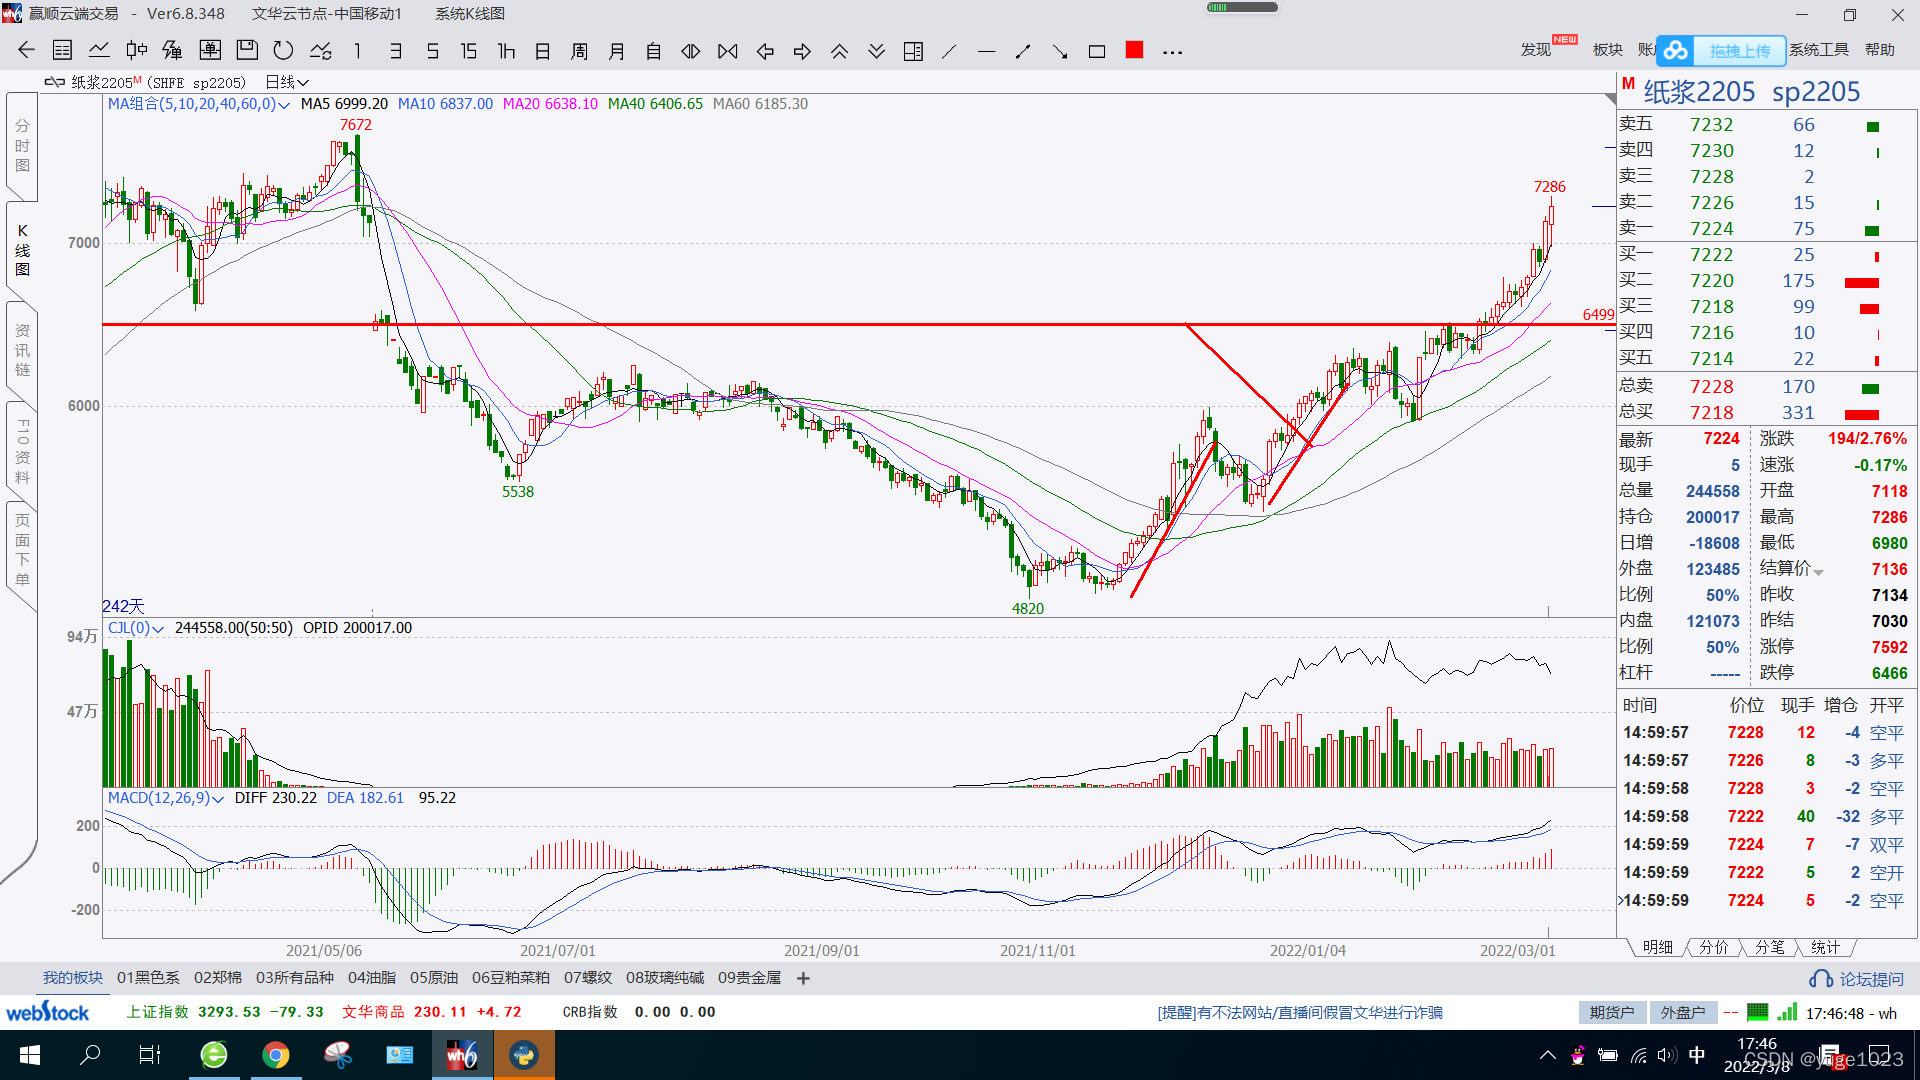Open taskbar search magnifier
Image resolution: width=1920 pixels, height=1080 pixels.
tap(90, 1055)
